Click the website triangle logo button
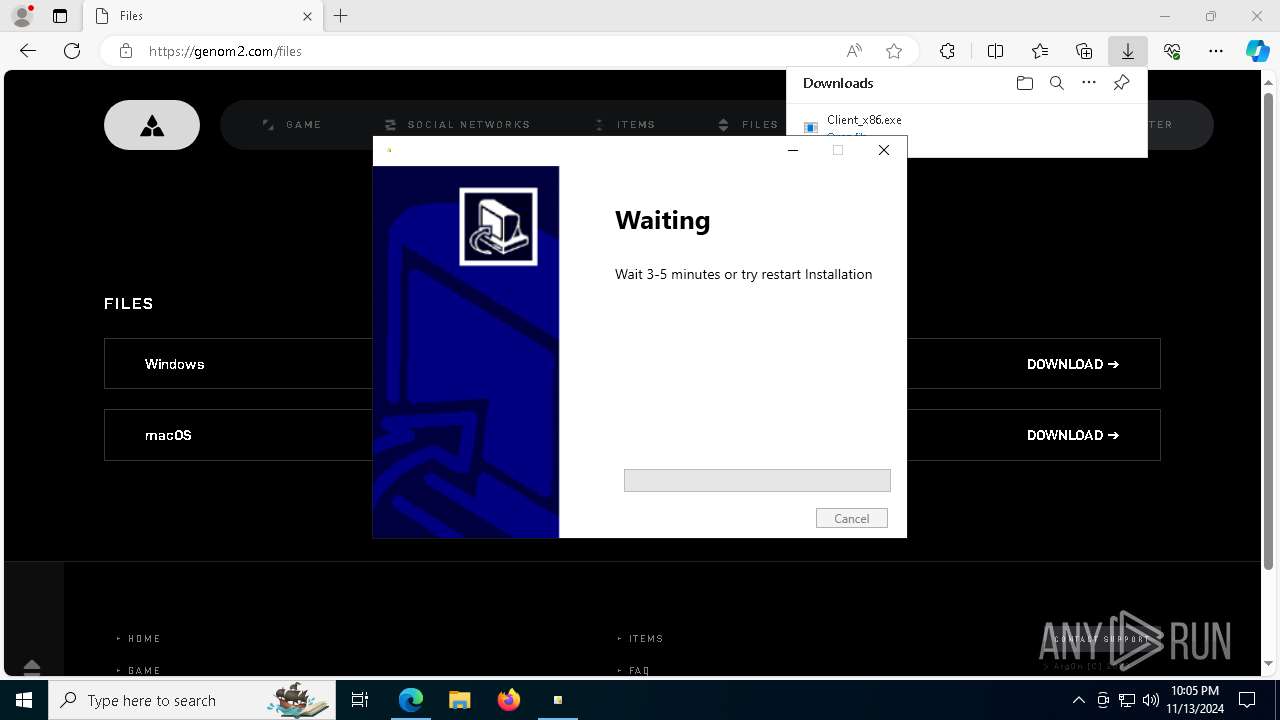1280x720 pixels. pos(152,125)
